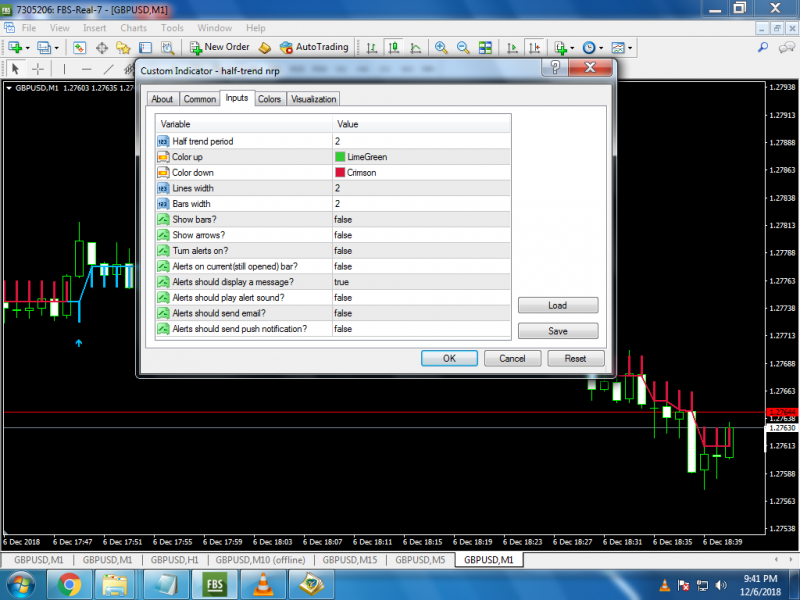Expand indicators dropdown arrow
Viewport: 800px width, 600px height.
pyautogui.click(x=572, y=48)
